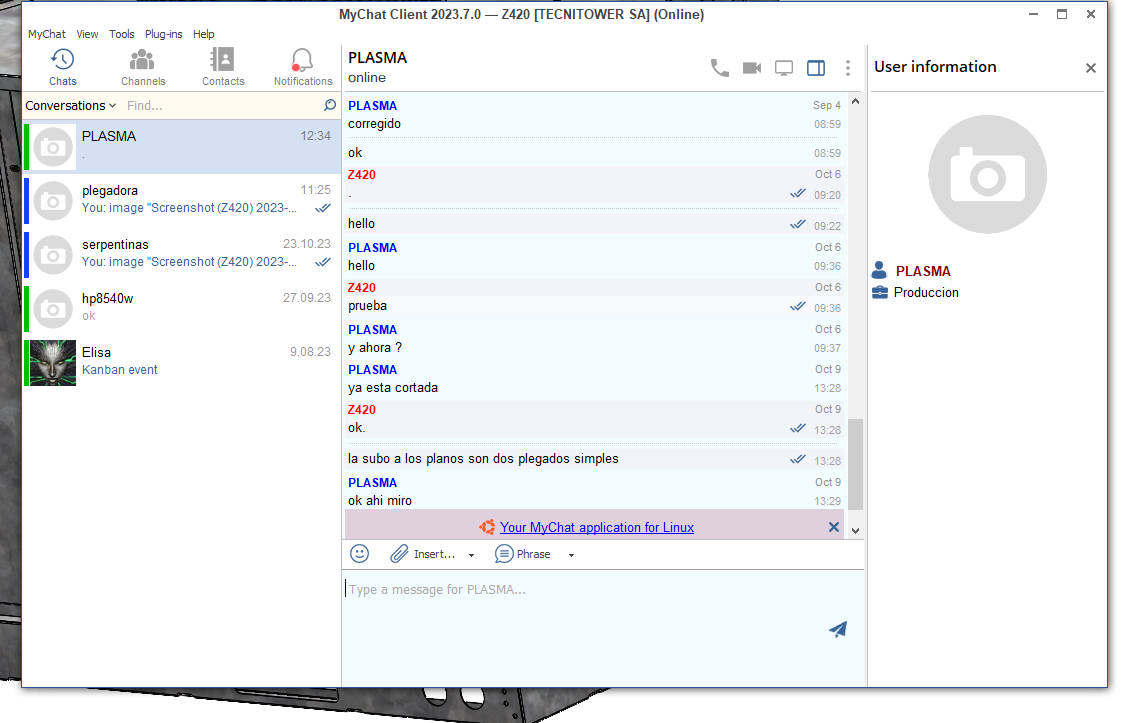1137x723 pixels.
Task: Click the paperclip Insert button
Action: [423, 554]
